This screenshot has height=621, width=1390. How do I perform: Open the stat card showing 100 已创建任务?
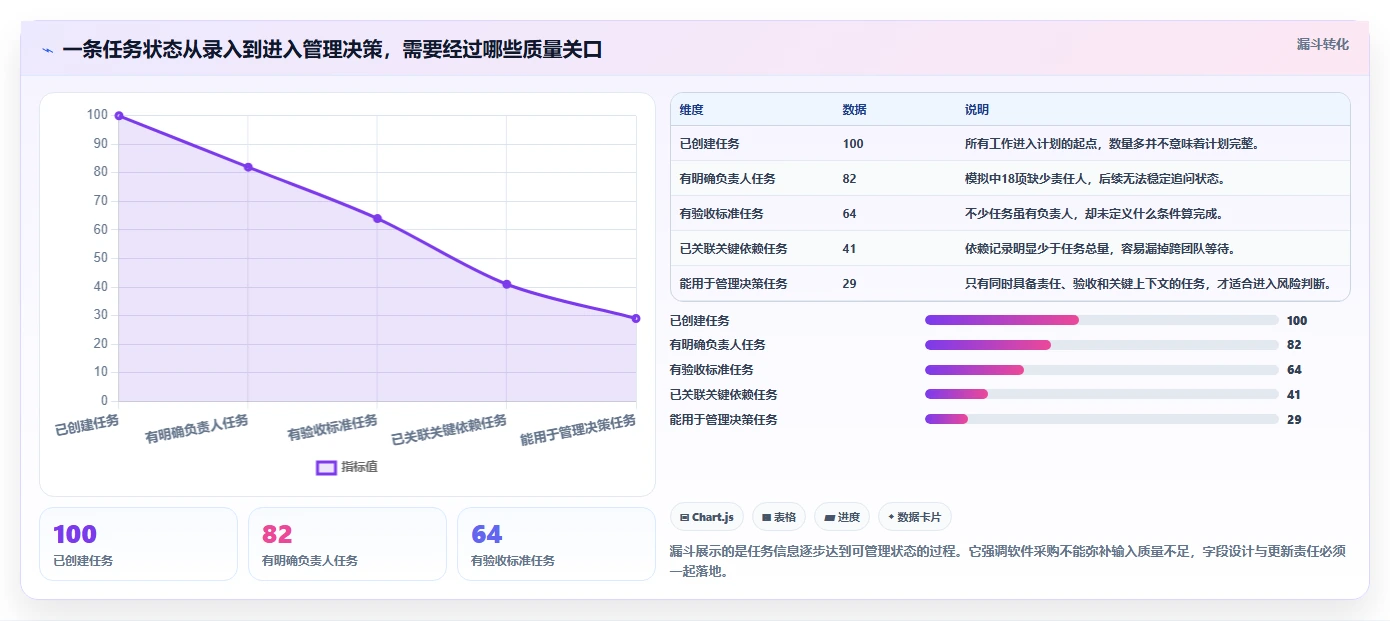[138, 544]
